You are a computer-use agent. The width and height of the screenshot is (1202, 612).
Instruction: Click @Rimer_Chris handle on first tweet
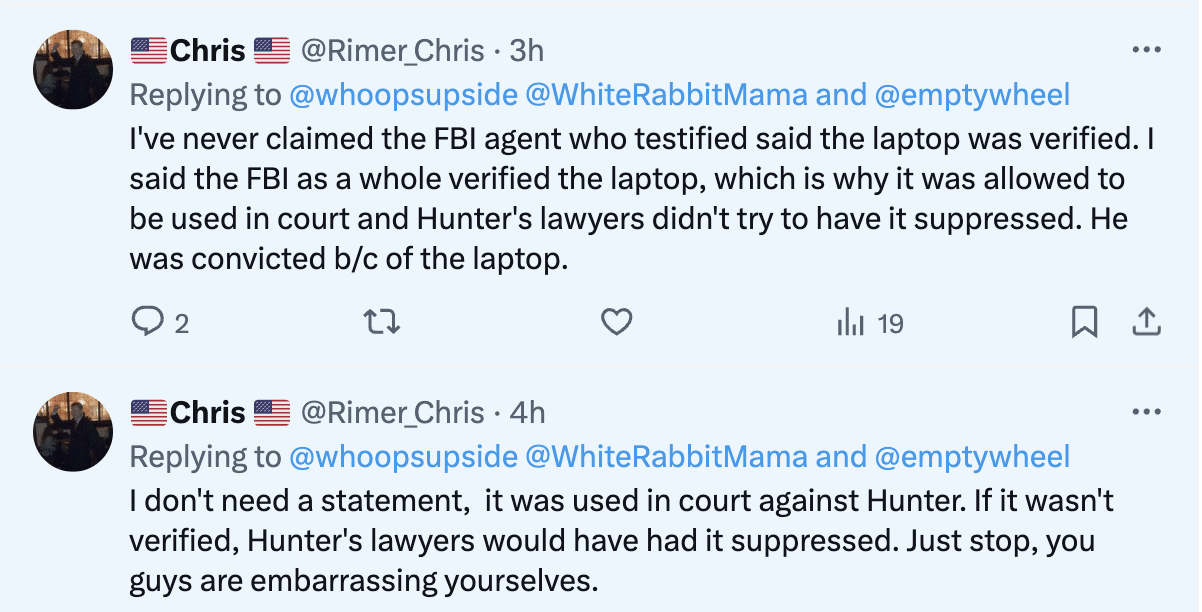pos(392,50)
